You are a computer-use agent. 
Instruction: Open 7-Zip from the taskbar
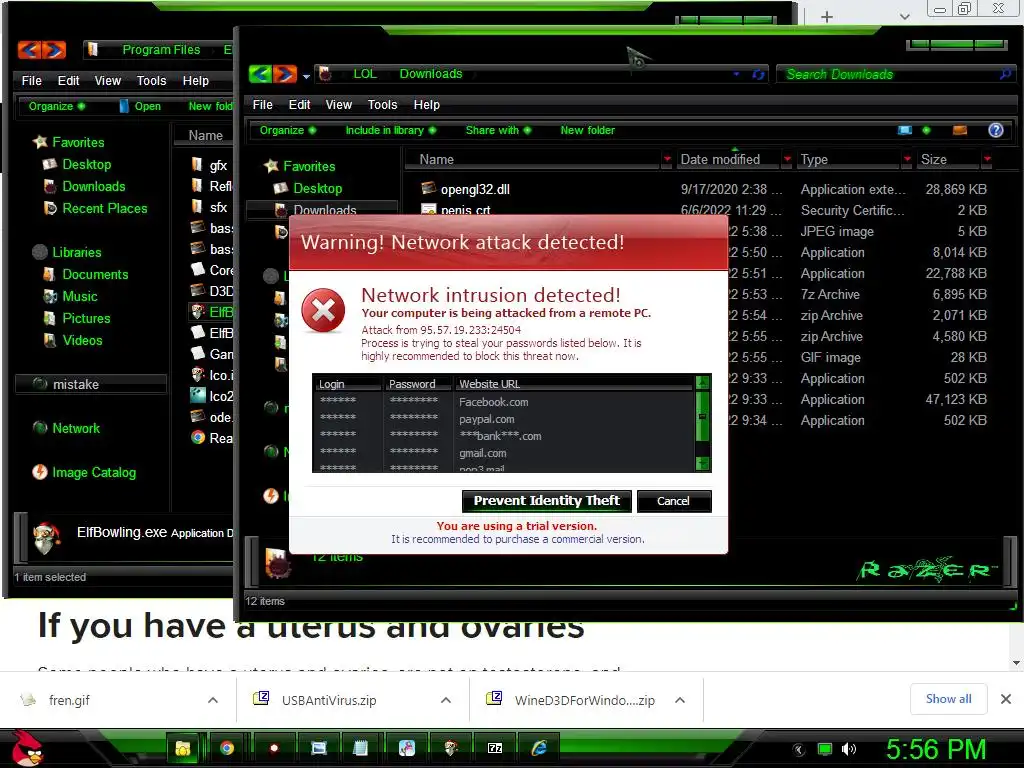pos(495,748)
